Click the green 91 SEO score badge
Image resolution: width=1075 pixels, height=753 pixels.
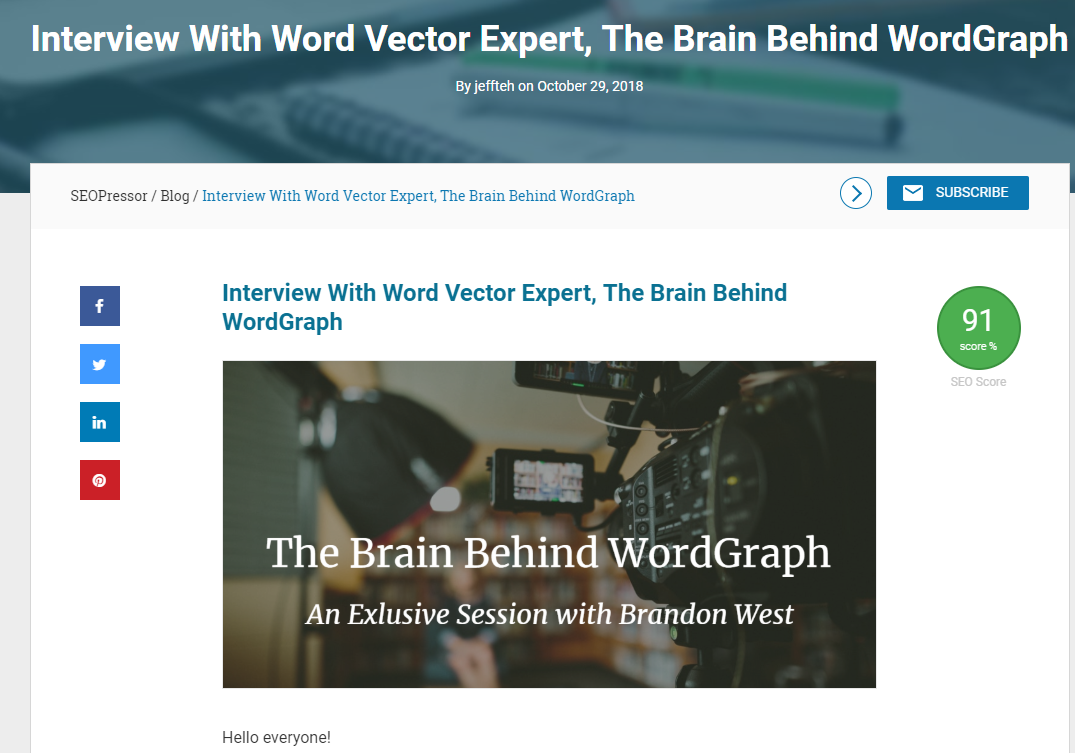[978, 328]
